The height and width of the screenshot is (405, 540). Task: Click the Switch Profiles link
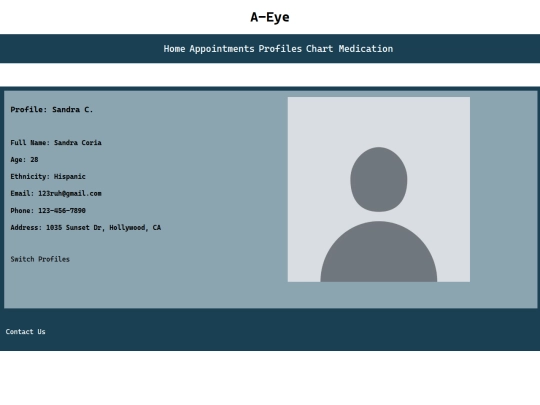(x=40, y=259)
